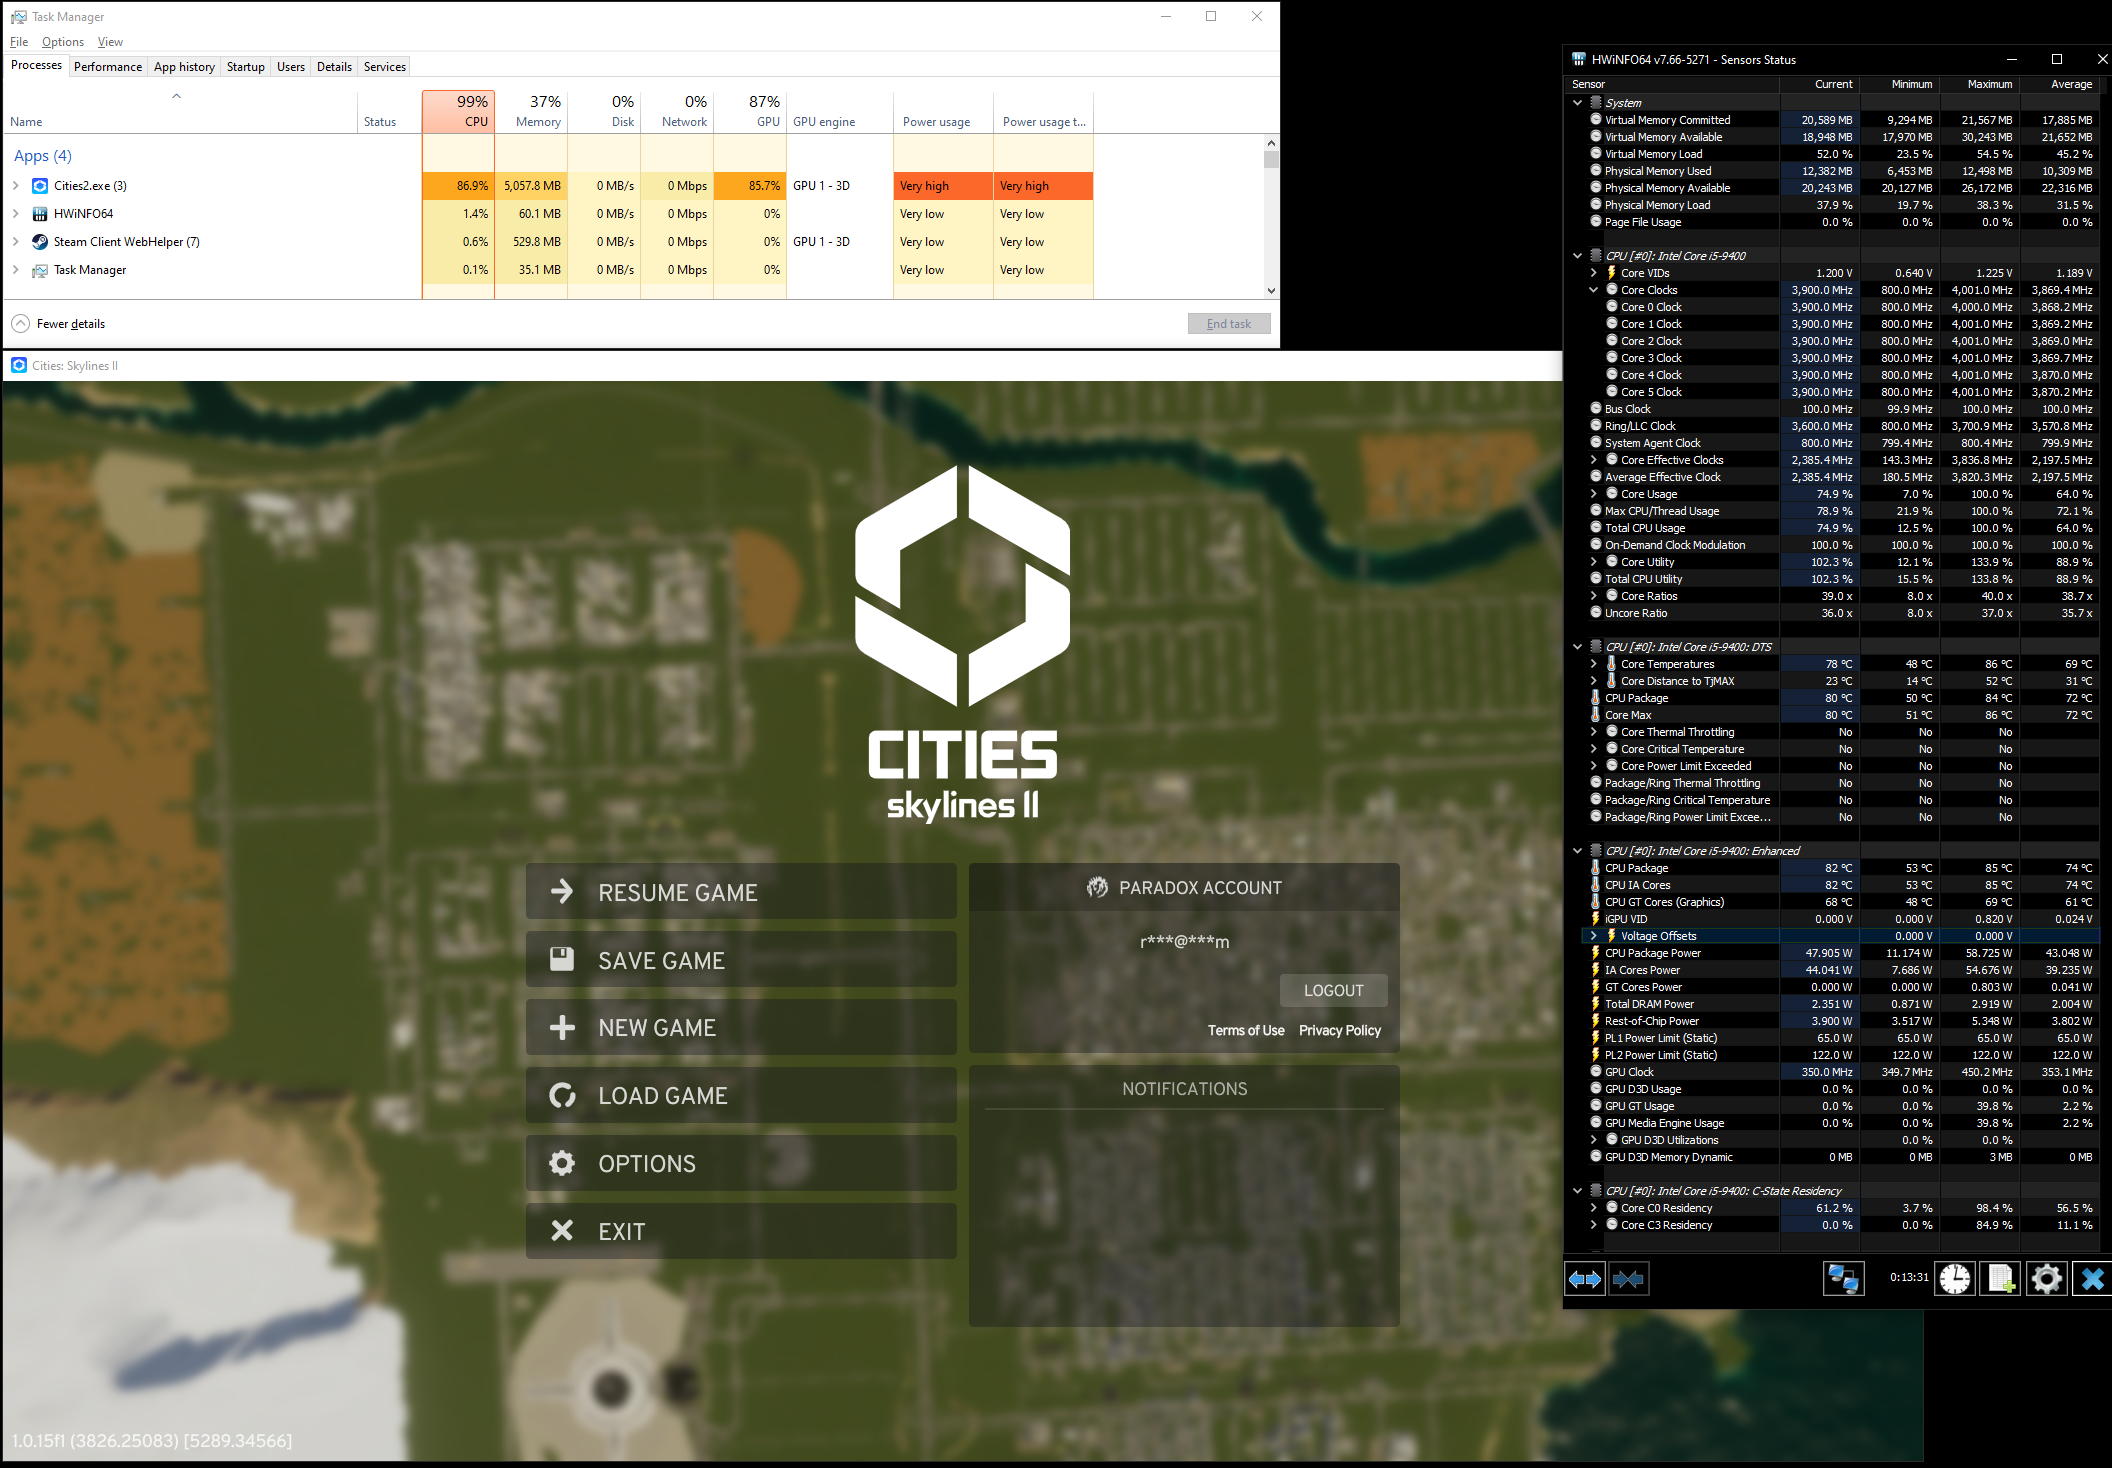Click the Options gear icon in the game menu
Image resolution: width=2112 pixels, height=1468 pixels.
pos(562,1163)
